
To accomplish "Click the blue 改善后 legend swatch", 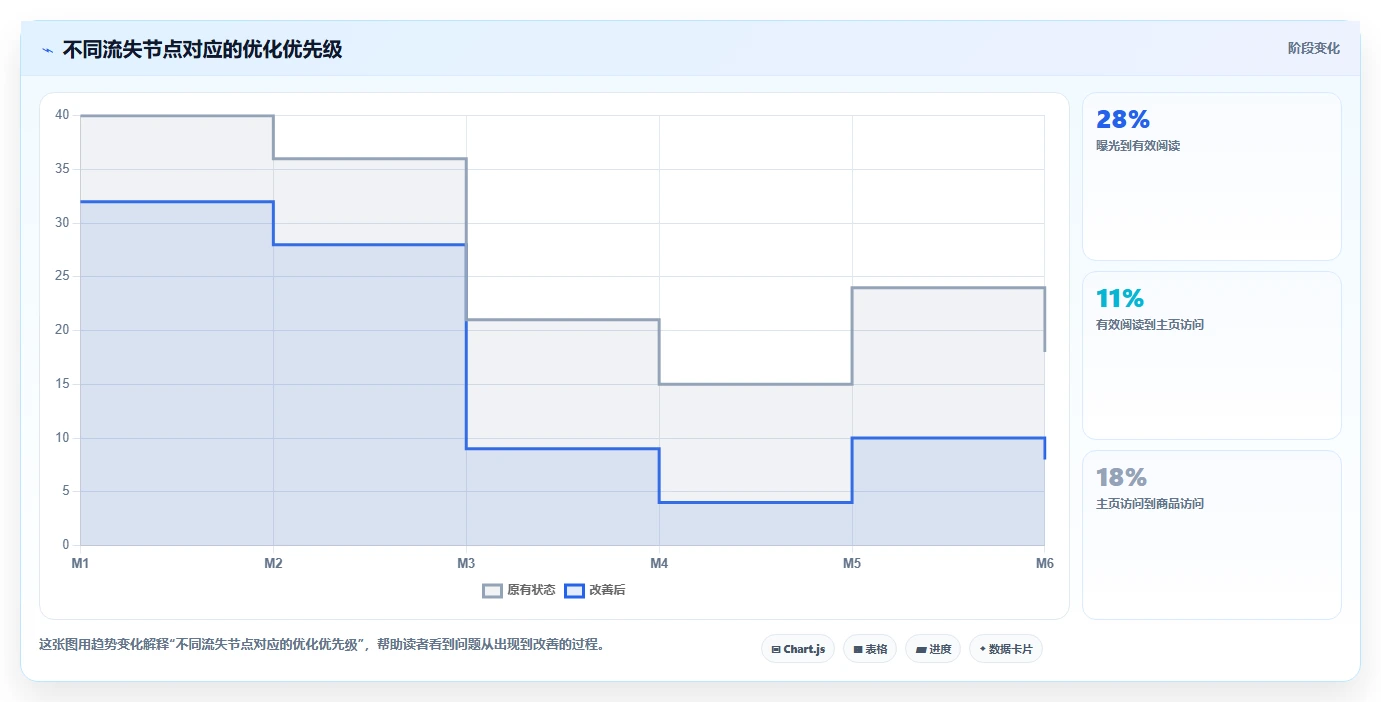I will click(574, 590).
